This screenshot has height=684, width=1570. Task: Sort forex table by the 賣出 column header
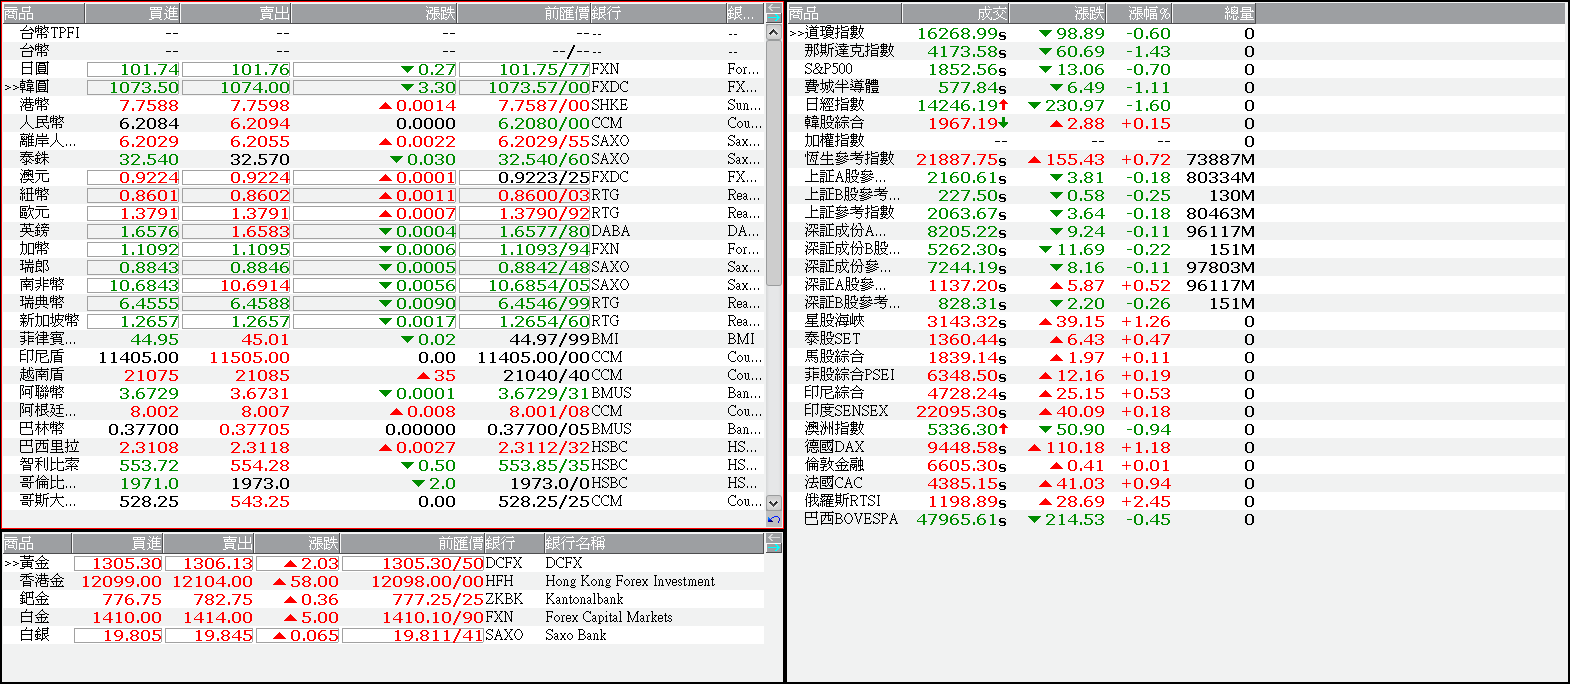tap(237, 13)
